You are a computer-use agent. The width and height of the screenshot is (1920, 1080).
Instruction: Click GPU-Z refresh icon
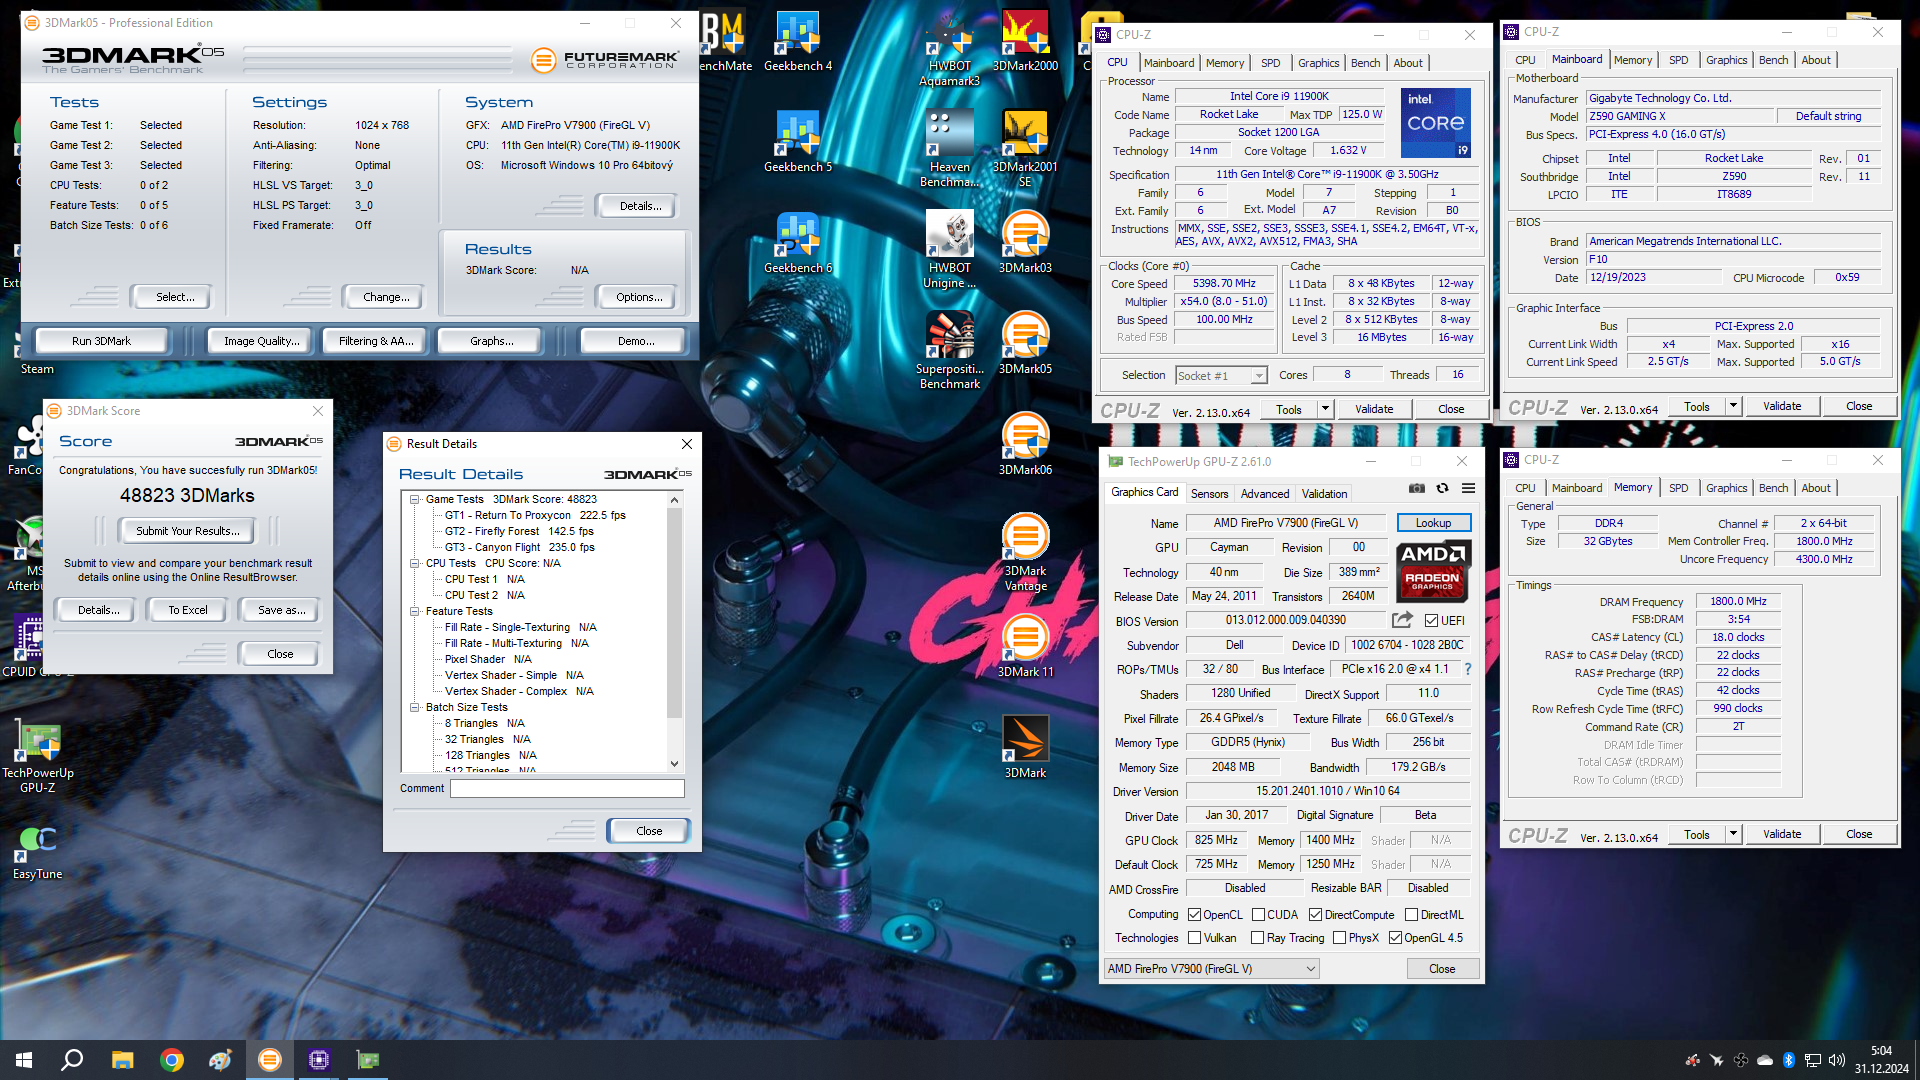point(1442,488)
